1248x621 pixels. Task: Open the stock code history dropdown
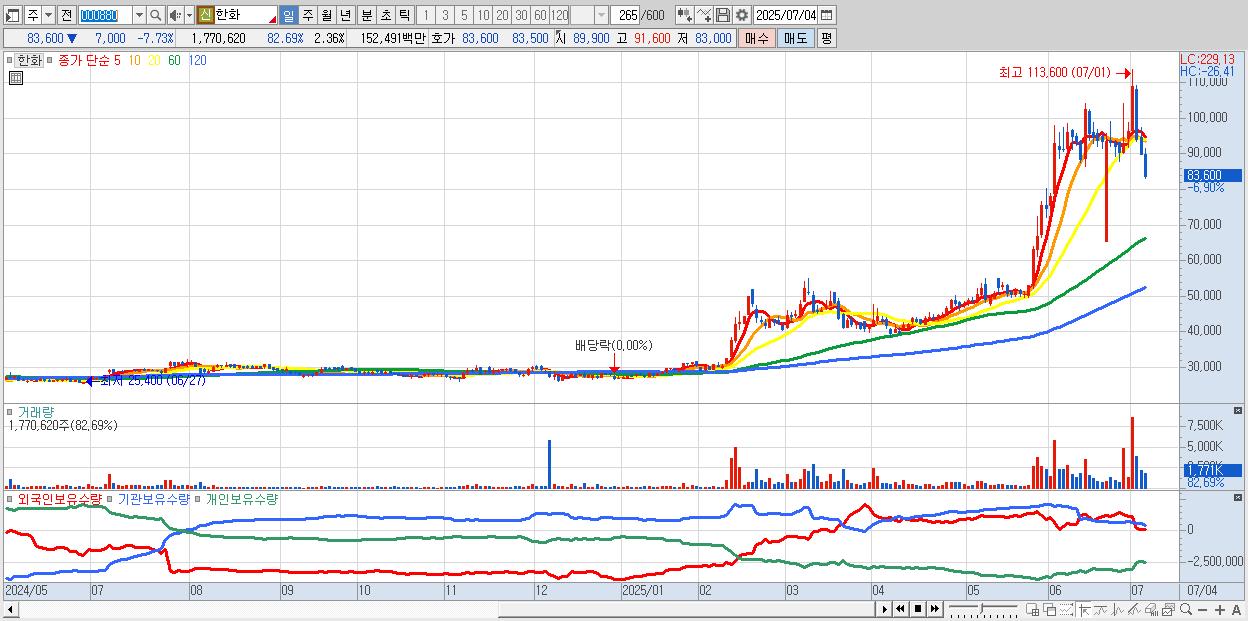click(x=139, y=16)
